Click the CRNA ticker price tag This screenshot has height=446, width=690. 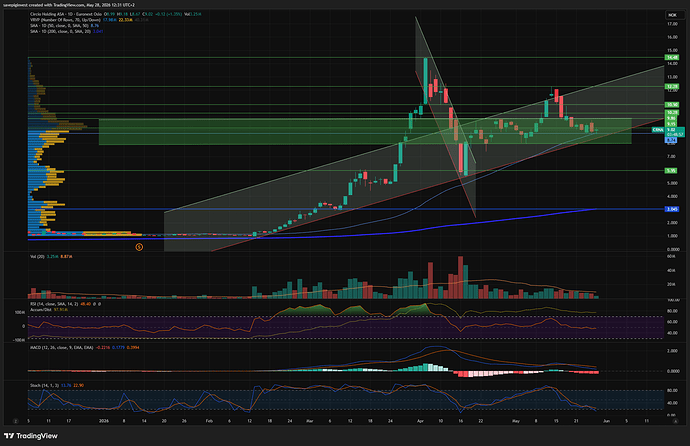(x=658, y=130)
